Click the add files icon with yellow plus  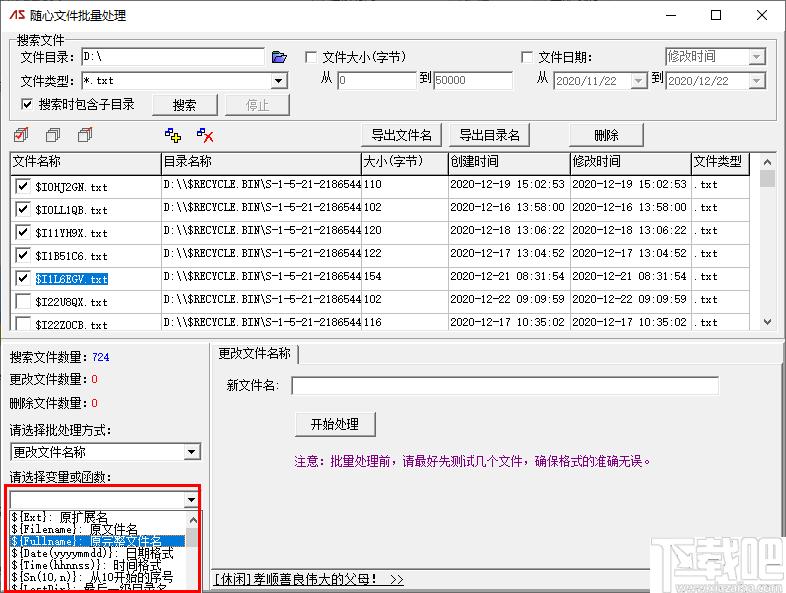(173, 135)
